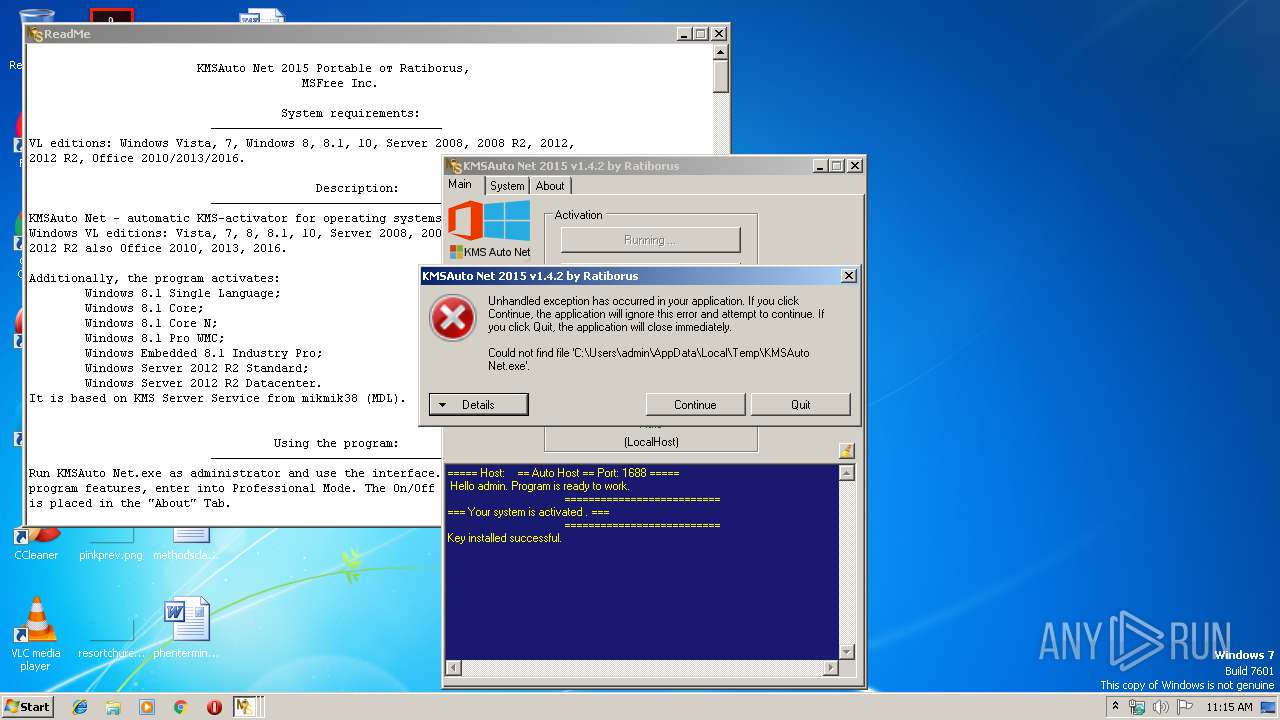Screen dimensions: 1280x720
Task: Open the Start menu
Action: [27, 706]
